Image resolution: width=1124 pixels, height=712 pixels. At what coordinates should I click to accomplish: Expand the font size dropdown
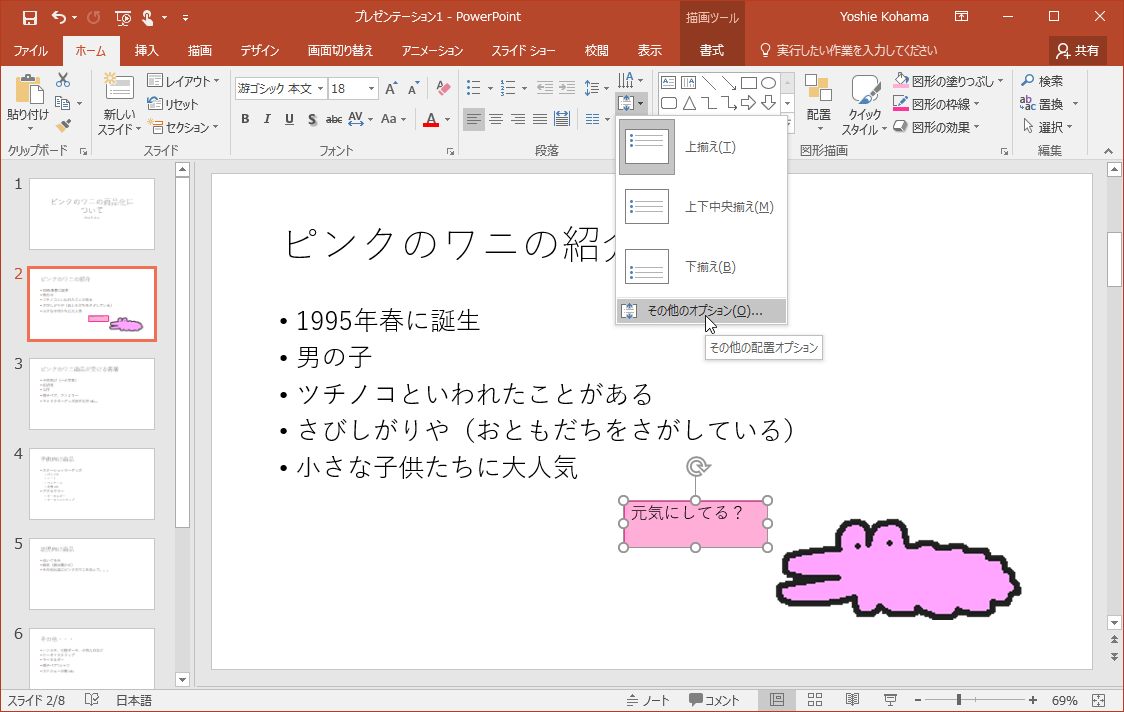click(373, 89)
